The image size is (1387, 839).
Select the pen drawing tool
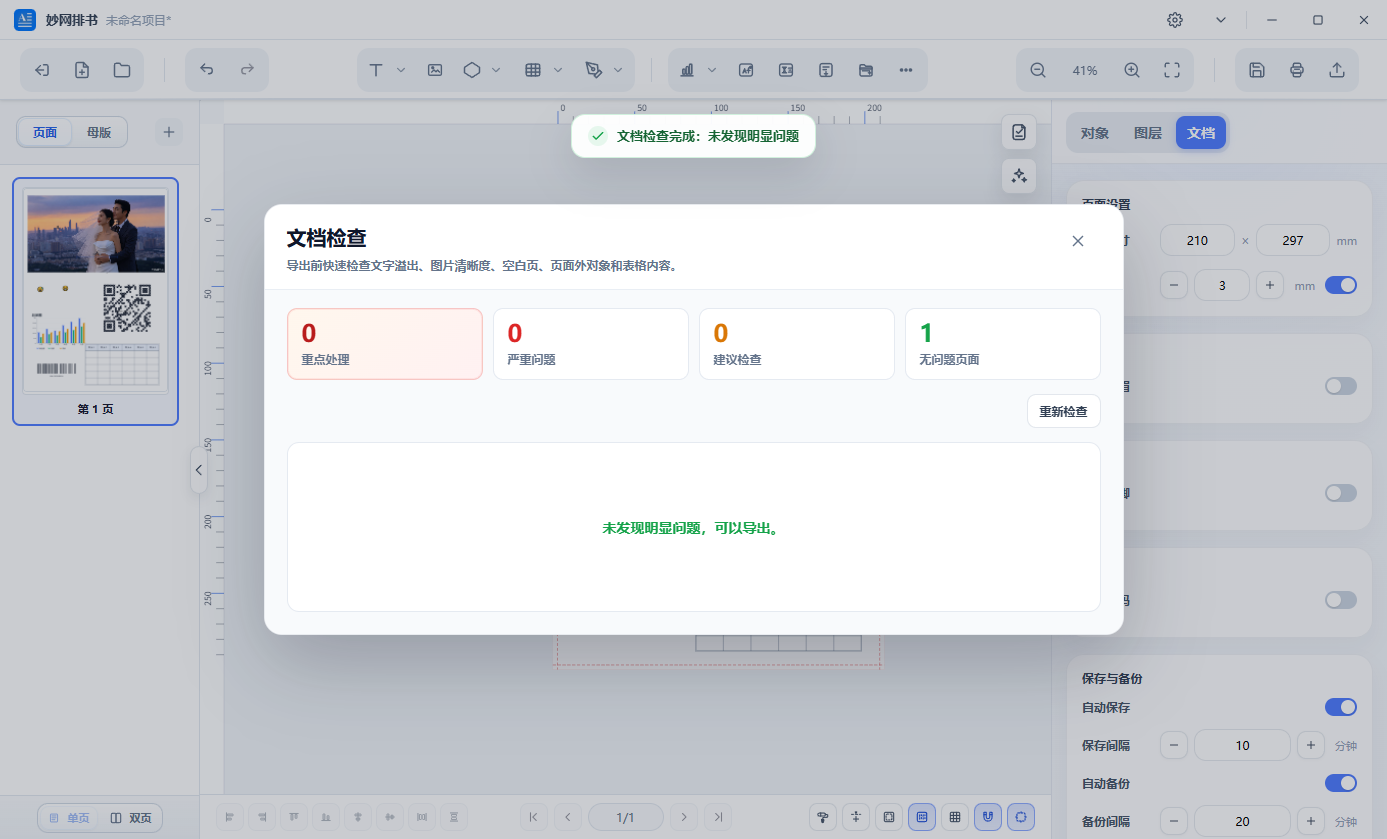click(594, 70)
